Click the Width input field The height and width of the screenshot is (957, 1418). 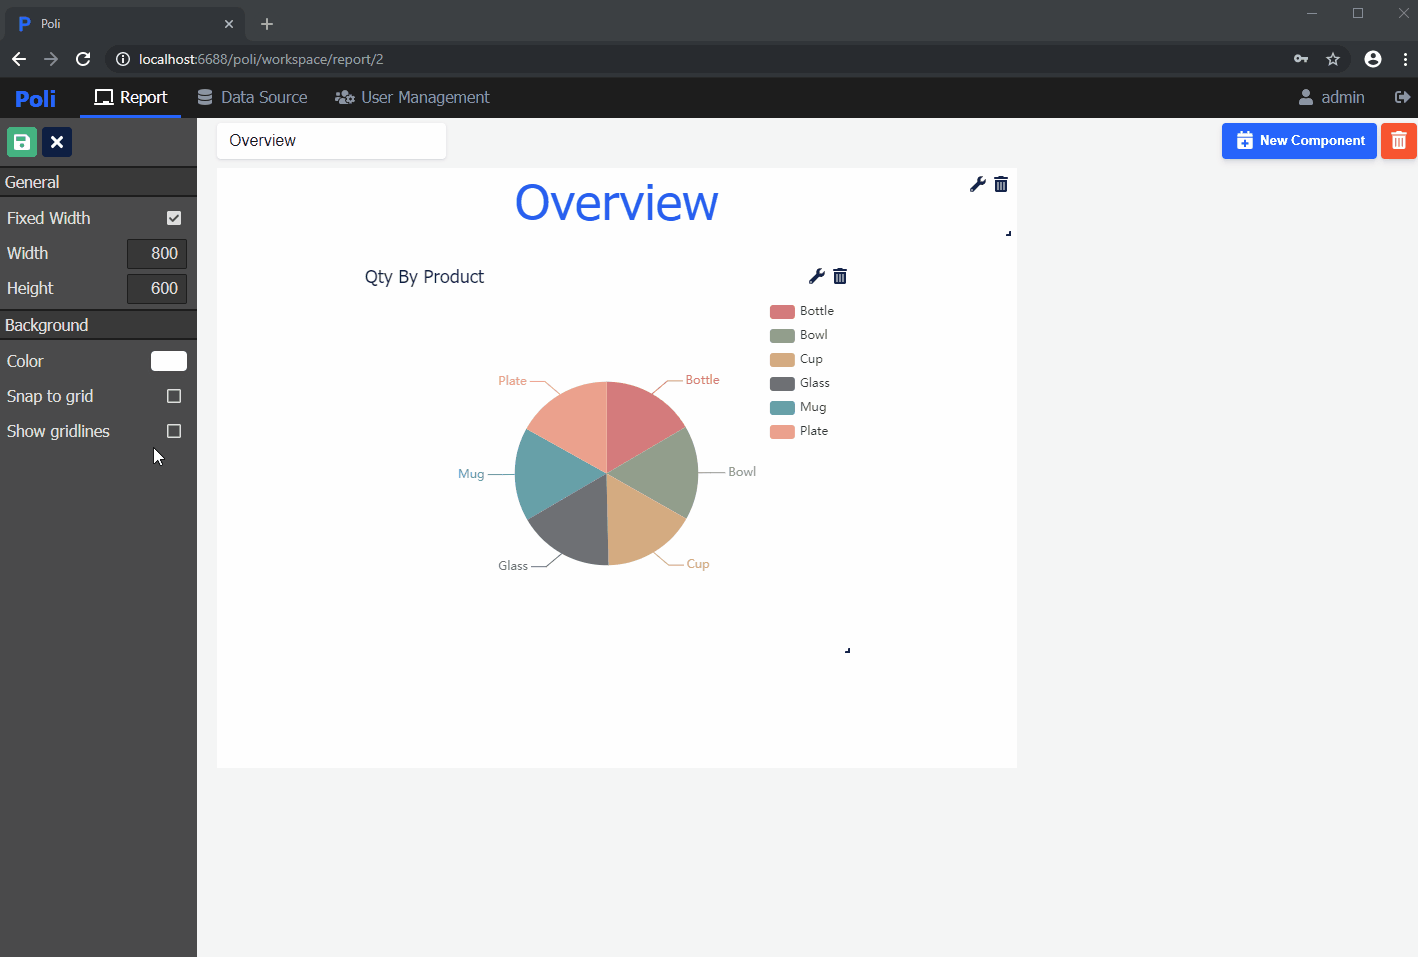point(157,253)
